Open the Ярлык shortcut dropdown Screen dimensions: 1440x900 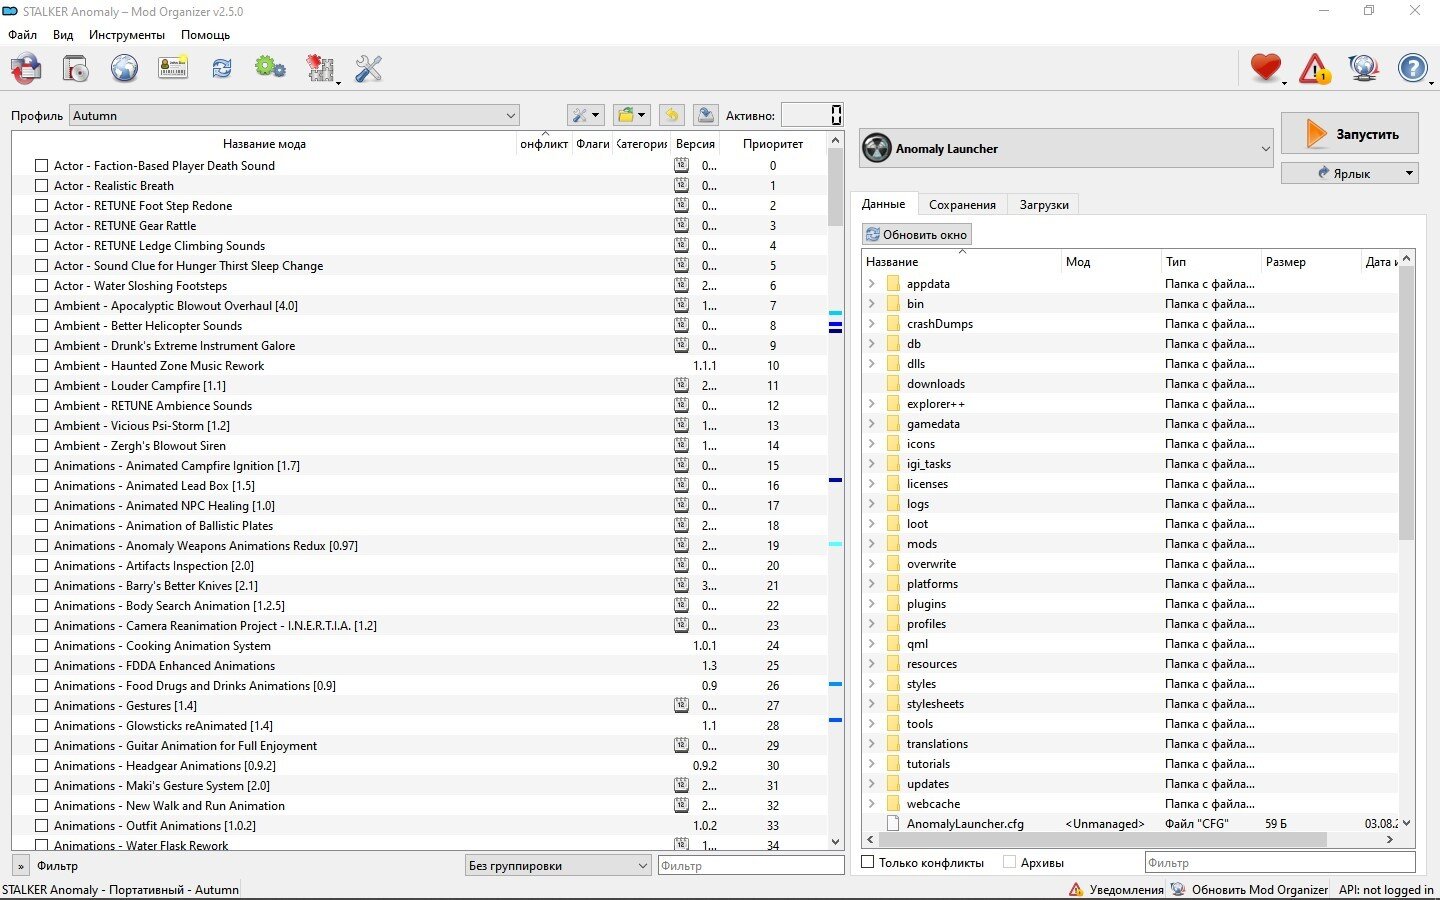click(1350, 173)
